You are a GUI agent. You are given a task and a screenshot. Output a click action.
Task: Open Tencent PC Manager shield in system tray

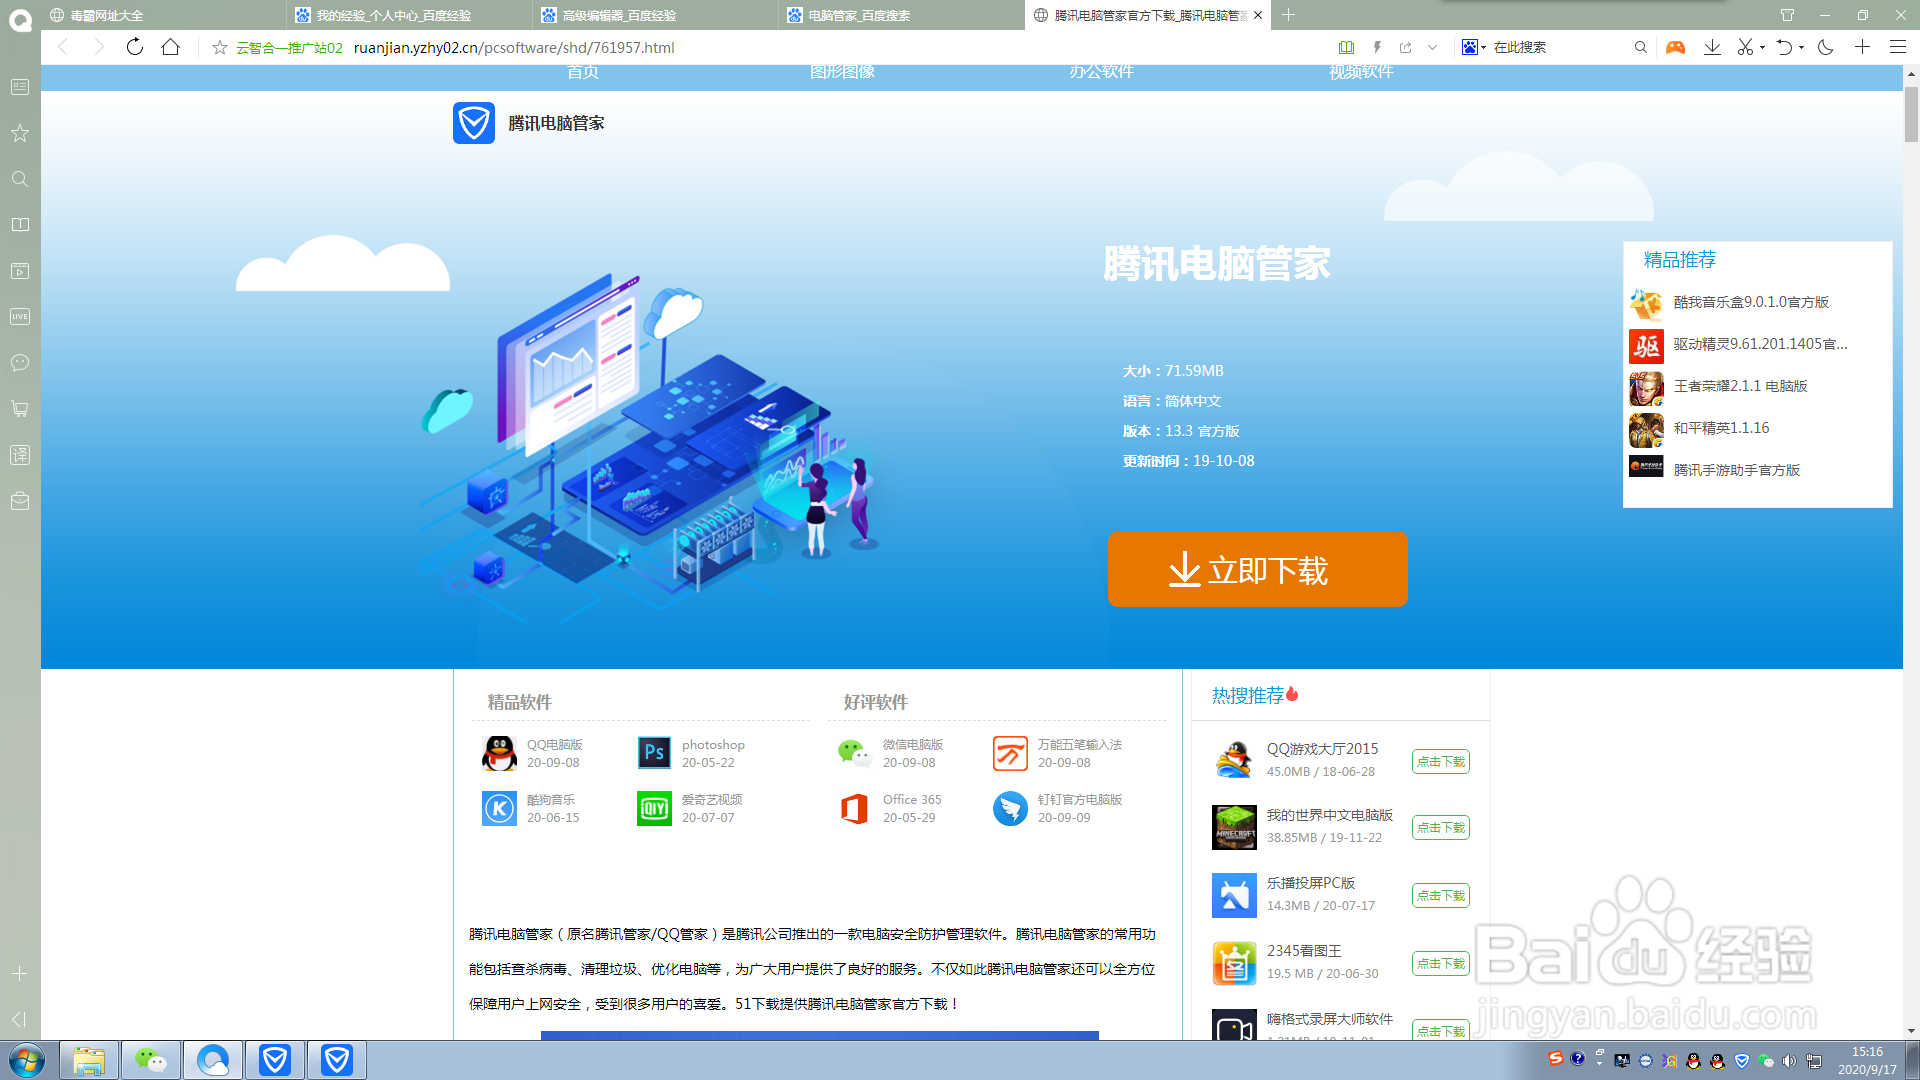click(1741, 1059)
